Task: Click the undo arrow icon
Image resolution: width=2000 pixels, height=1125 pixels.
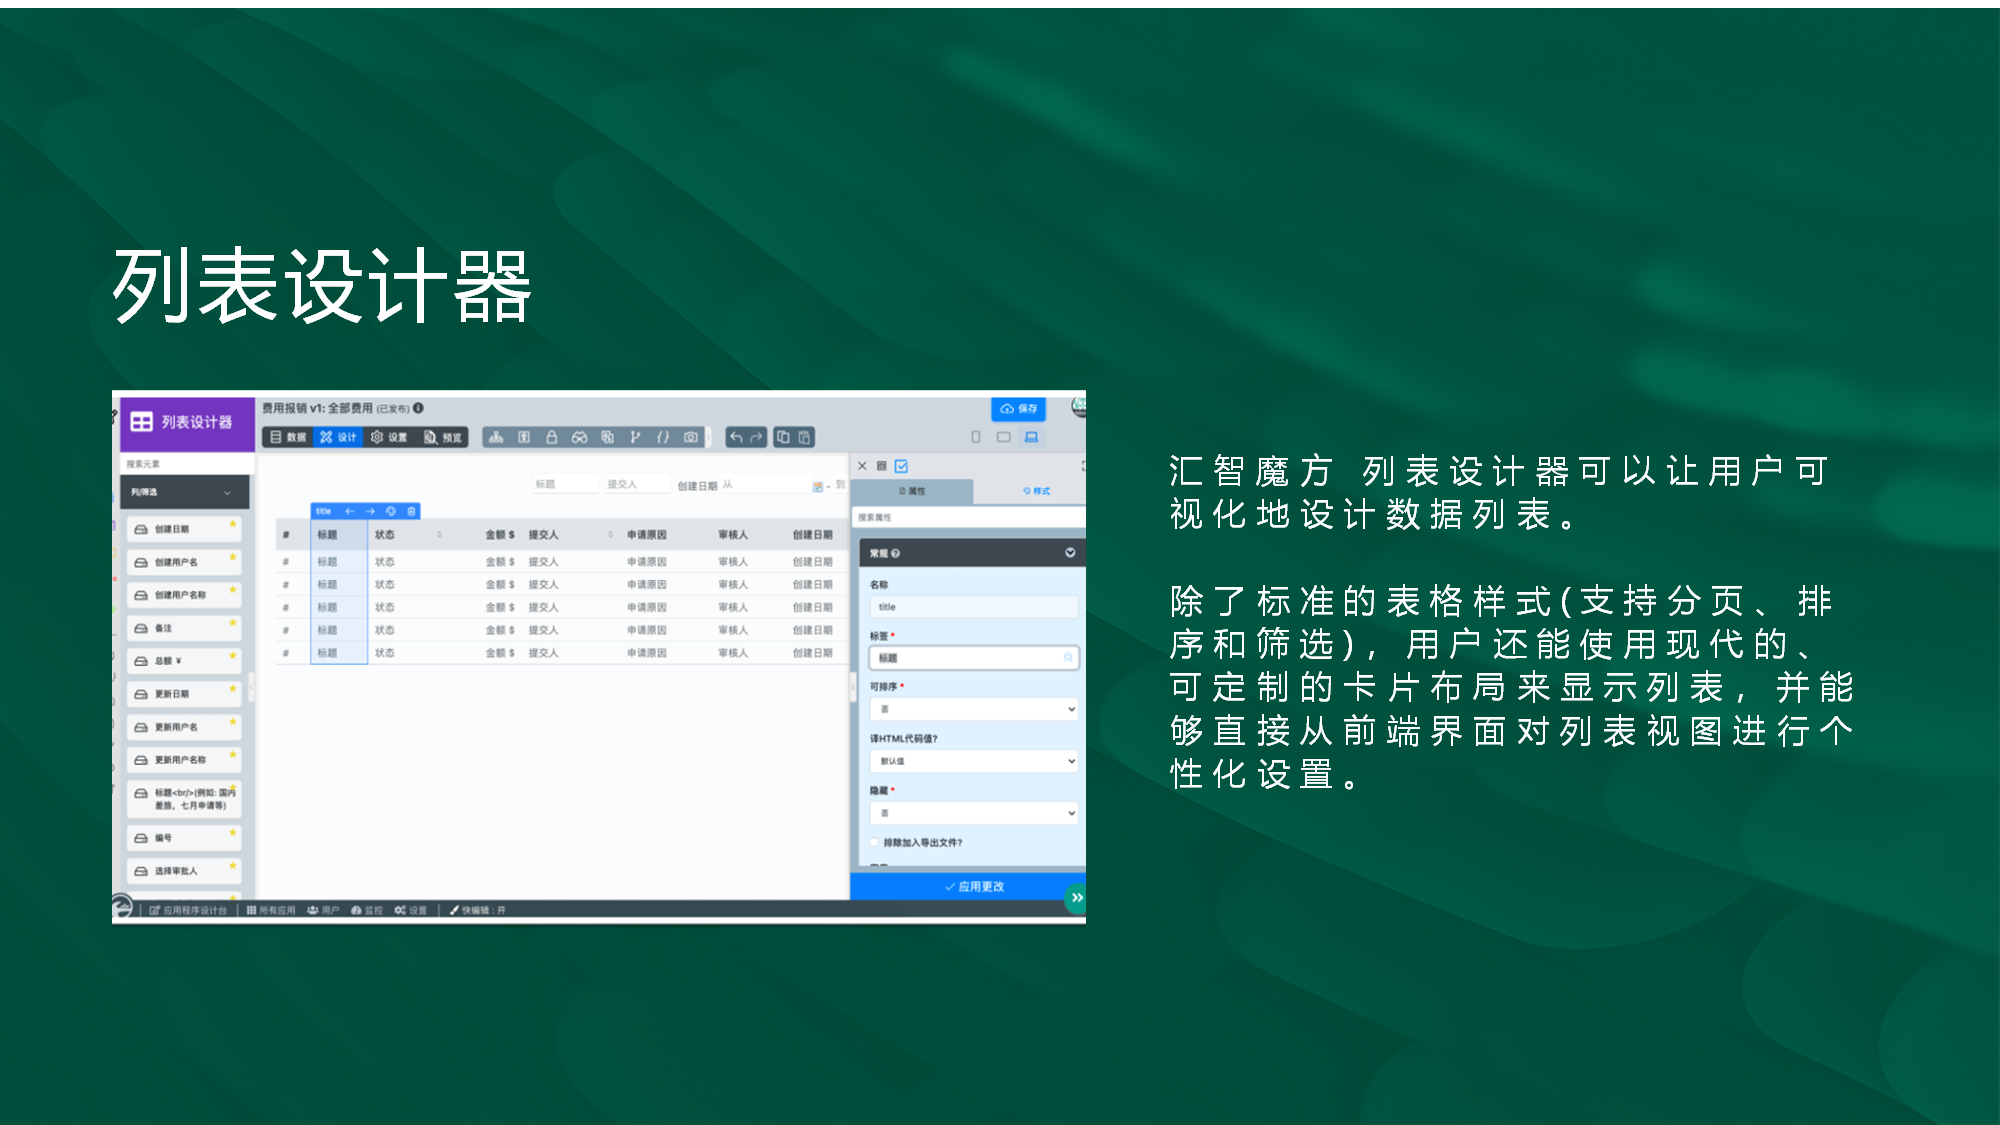Action: click(736, 437)
